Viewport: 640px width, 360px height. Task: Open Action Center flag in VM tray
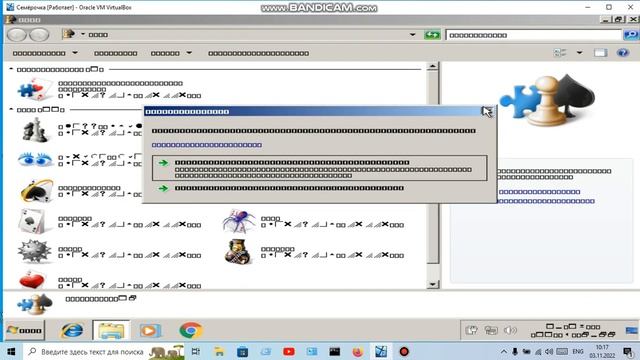[x=471, y=330]
